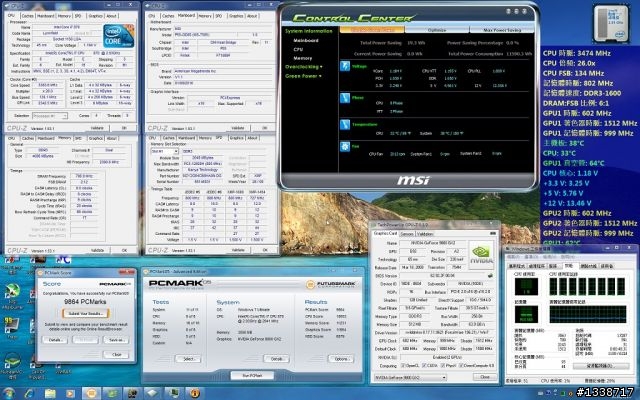Click Validate in top-left CPU-Z window
The height and width of the screenshot is (400, 640).
click(x=97, y=128)
